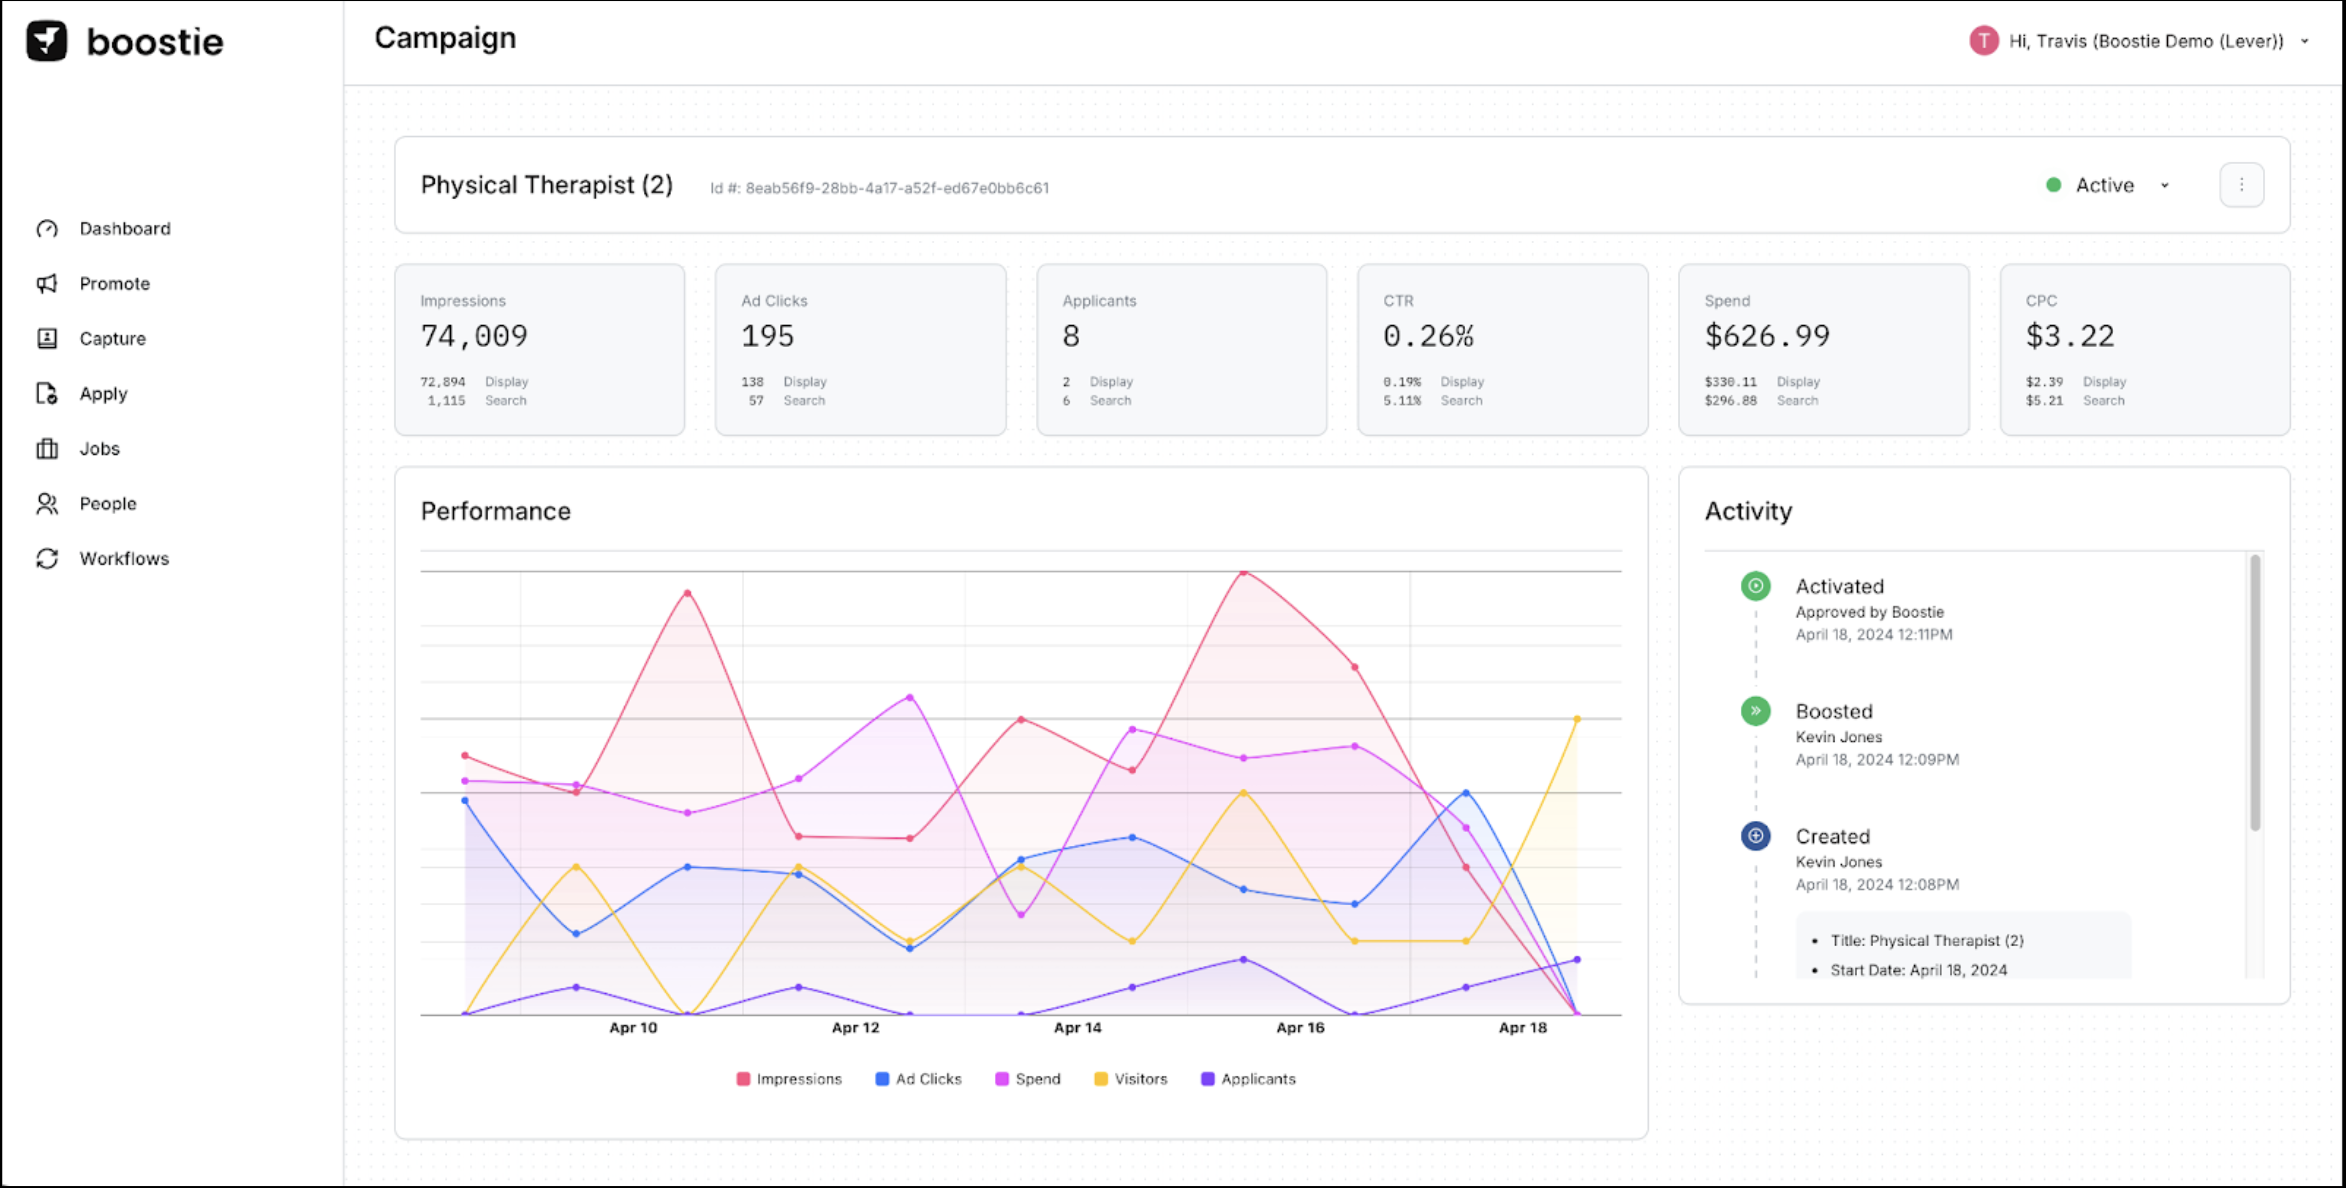Click the Promote megaphone icon

point(47,284)
